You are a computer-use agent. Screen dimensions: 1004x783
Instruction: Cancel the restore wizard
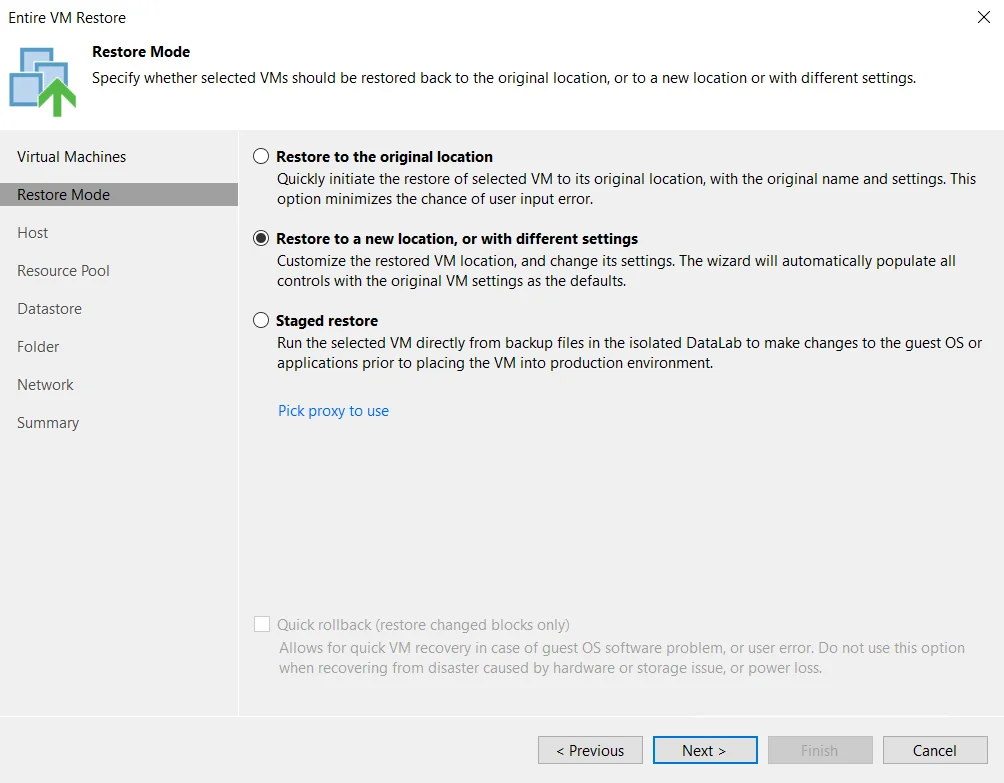(935, 750)
